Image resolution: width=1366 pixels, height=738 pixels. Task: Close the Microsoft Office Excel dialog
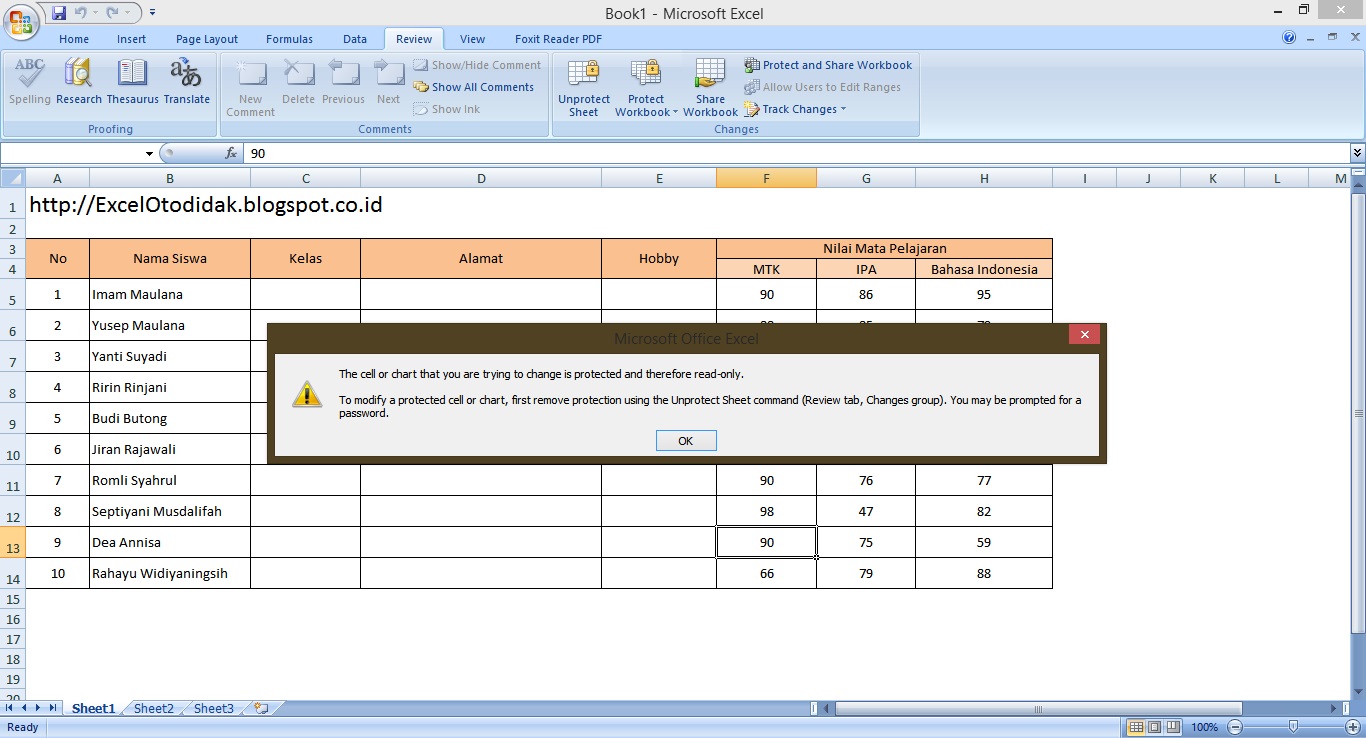(1084, 335)
